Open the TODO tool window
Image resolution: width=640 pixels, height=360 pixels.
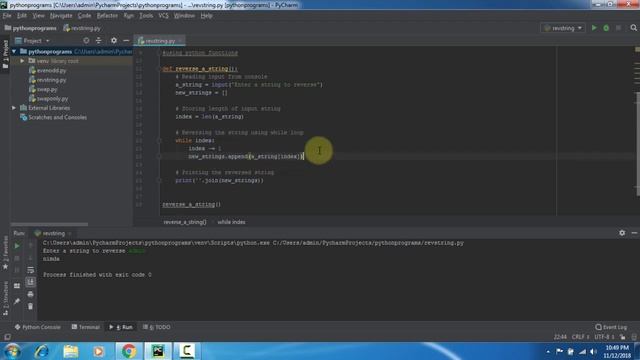point(156,327)
